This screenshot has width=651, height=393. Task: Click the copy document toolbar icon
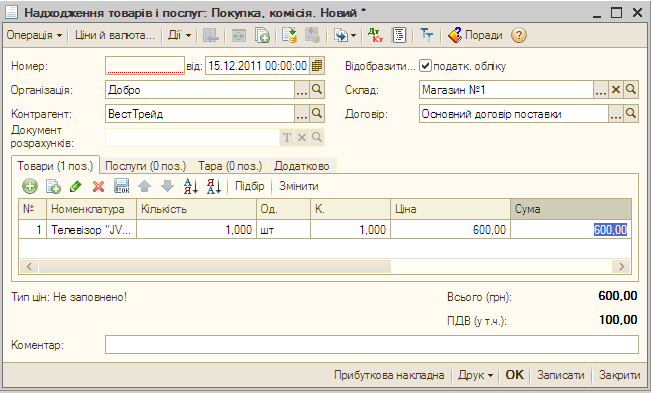tap(262, 35)
